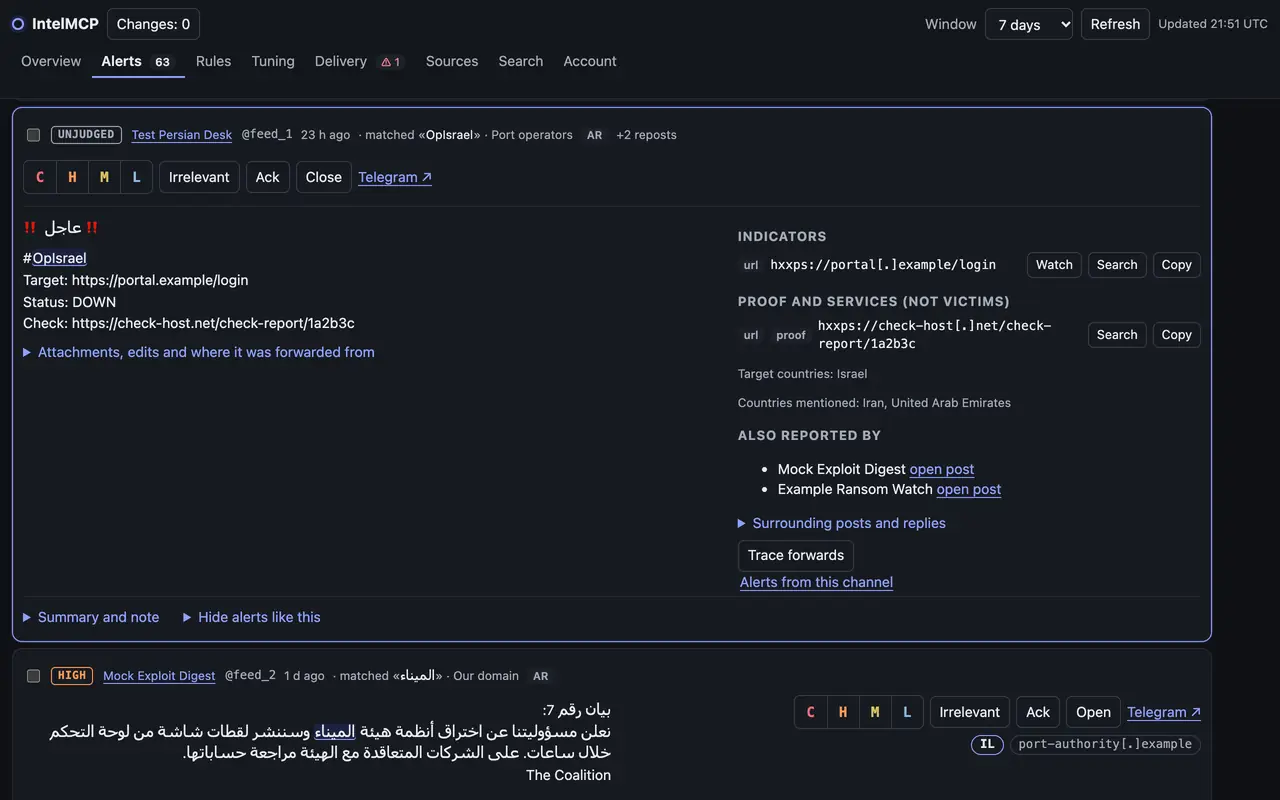Expand Surrounding posts and replies
Screen dimensions: 1280x800
(842, 523)
